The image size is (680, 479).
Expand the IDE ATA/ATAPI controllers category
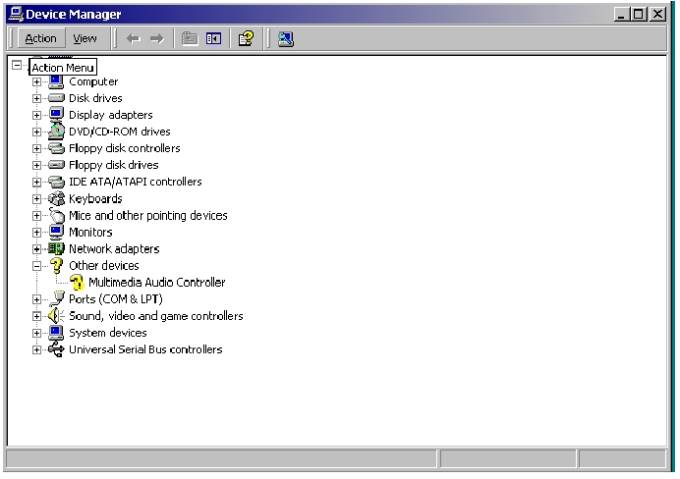pos(37,182)
